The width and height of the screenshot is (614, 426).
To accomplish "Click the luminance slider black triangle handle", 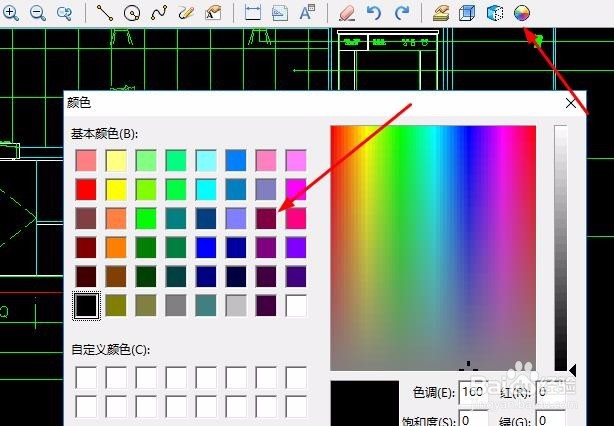I will [x=572, y=370].
